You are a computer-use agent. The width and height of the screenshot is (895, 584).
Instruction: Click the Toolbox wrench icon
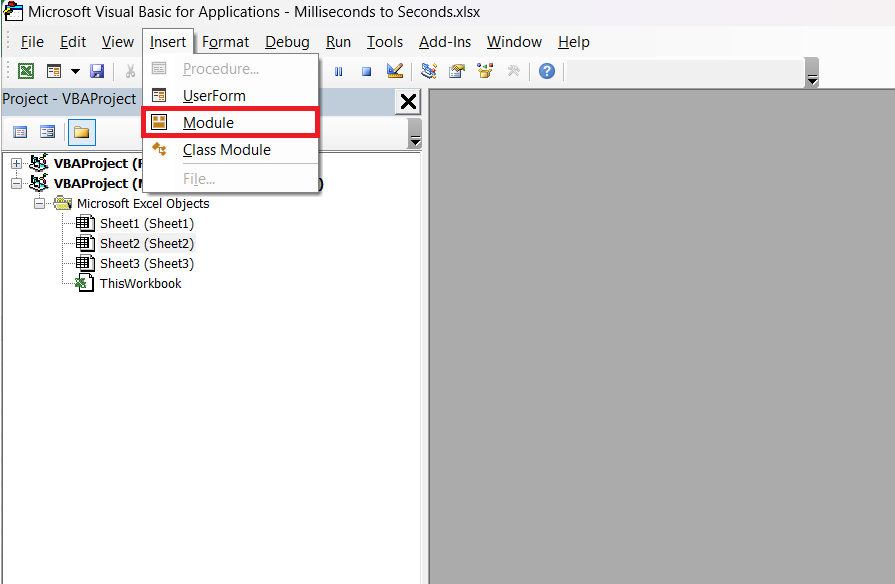(514, 71)
